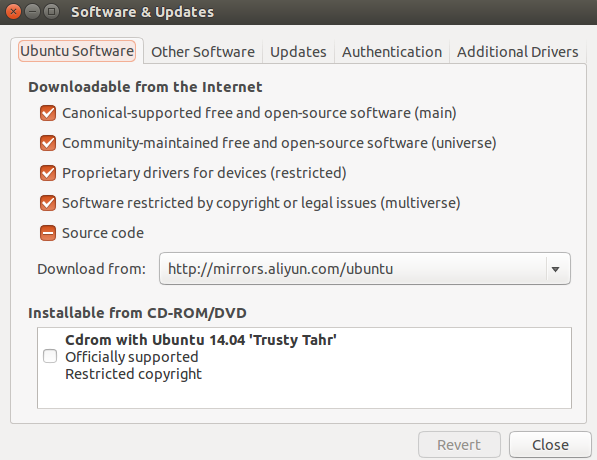Click the mirrors.aliyun.com server combo box

tap(365, 269)
